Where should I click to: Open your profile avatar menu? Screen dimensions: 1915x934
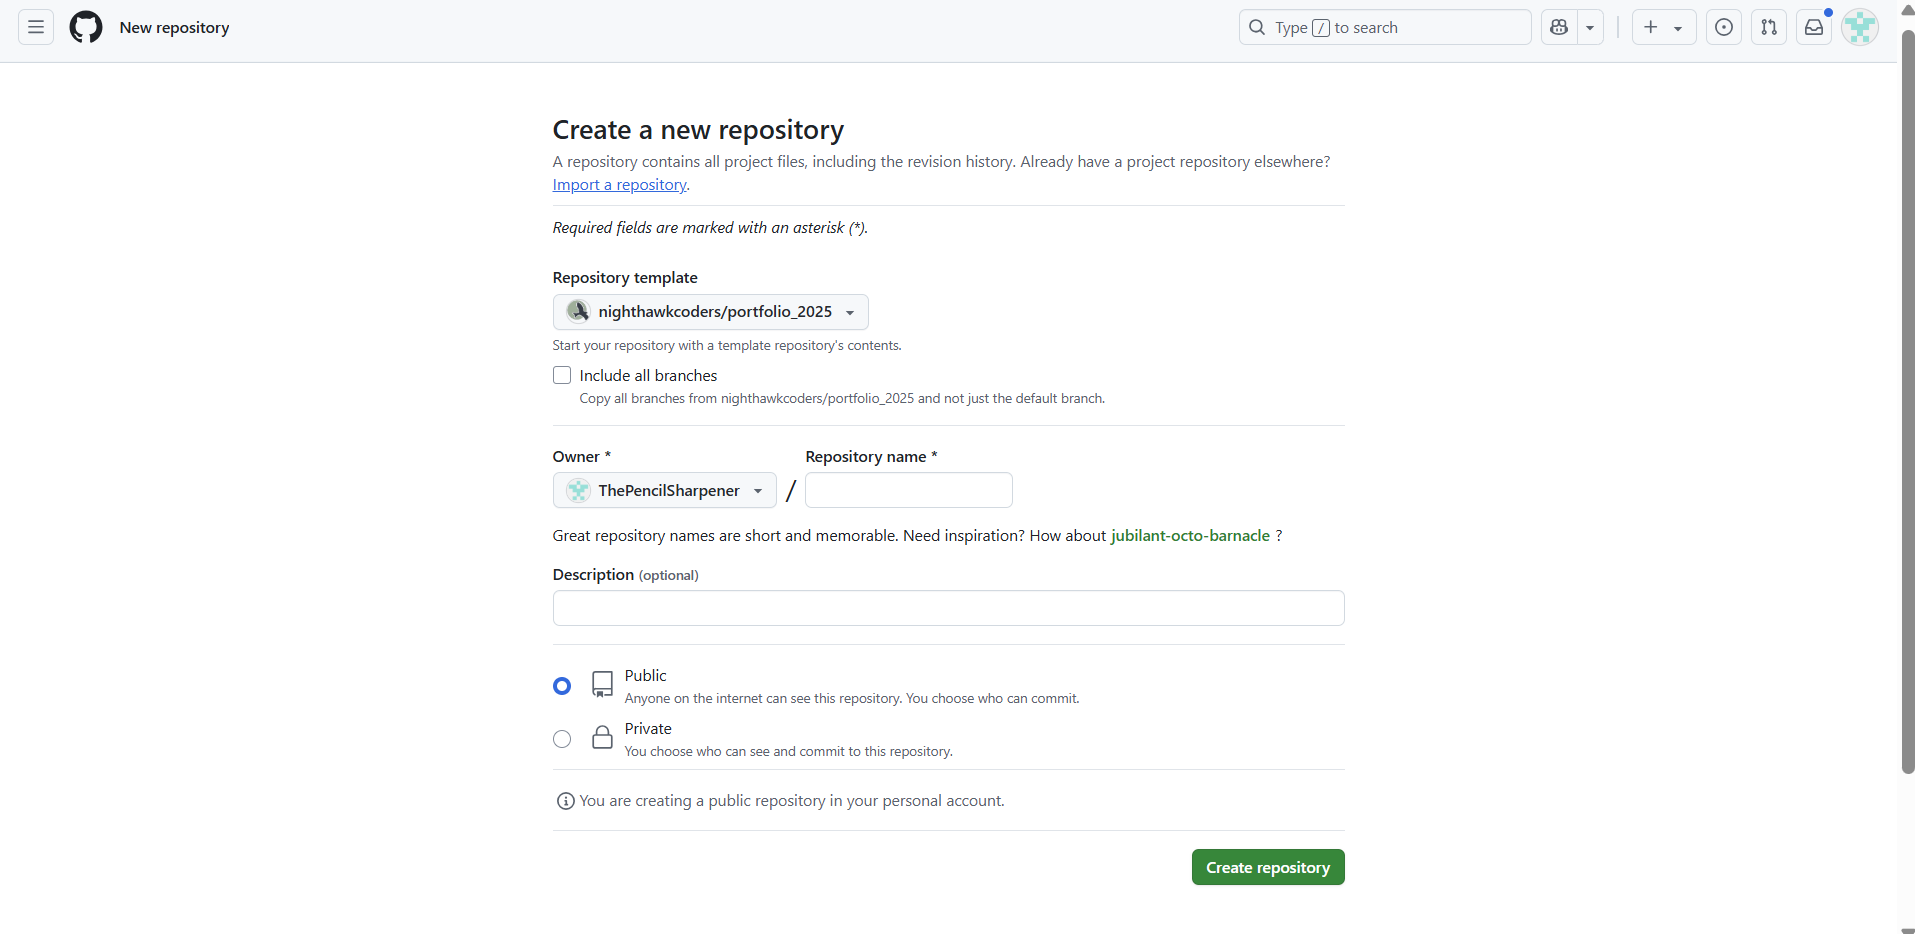(x=1861, y=27)
